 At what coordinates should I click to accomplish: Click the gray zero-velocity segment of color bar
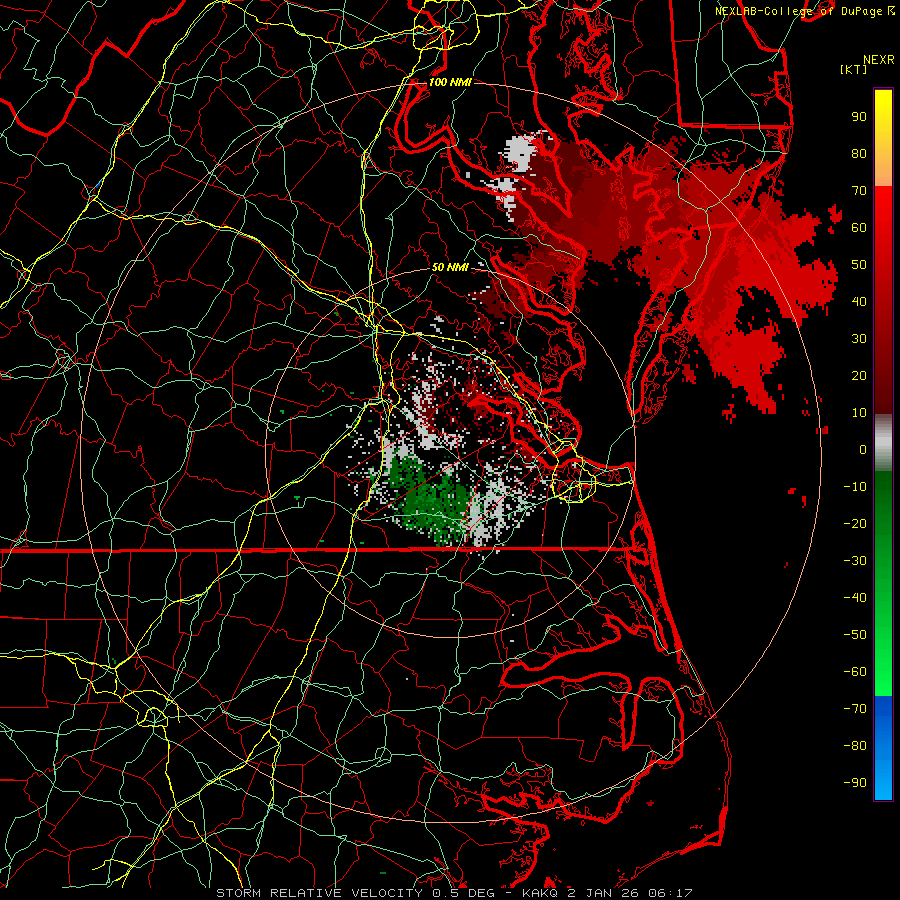(x=883, y=443)
